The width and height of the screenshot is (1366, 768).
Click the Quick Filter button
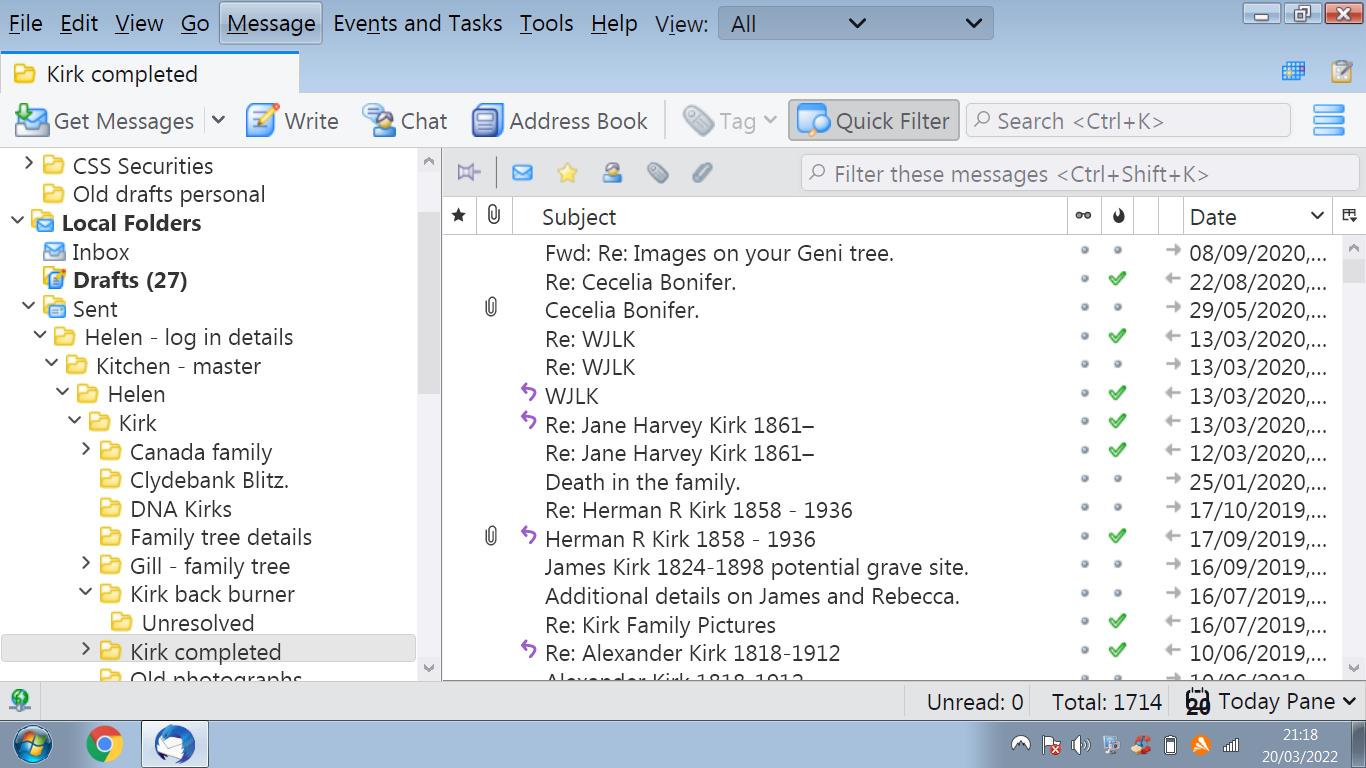point(874,121)
